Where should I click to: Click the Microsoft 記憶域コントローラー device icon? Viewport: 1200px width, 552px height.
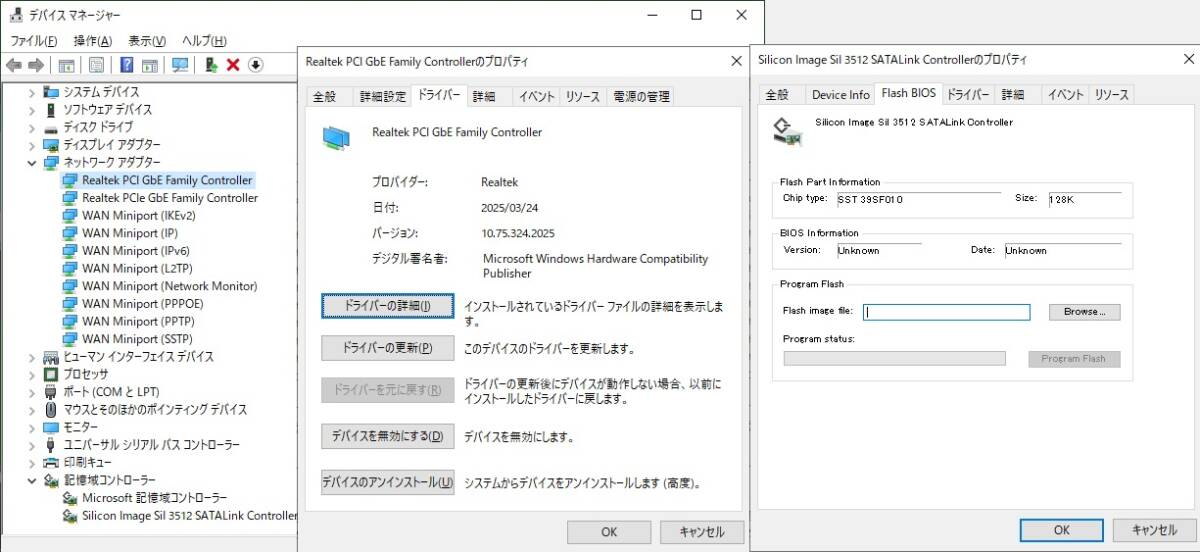click(70, 498)
